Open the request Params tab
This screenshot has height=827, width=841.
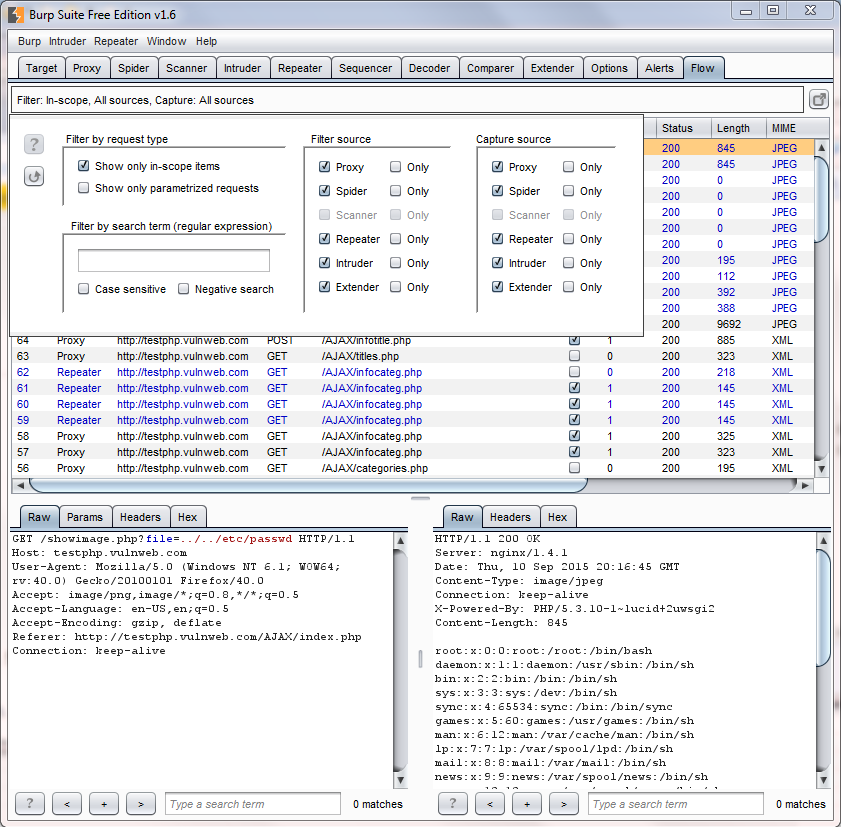[85, 517]
